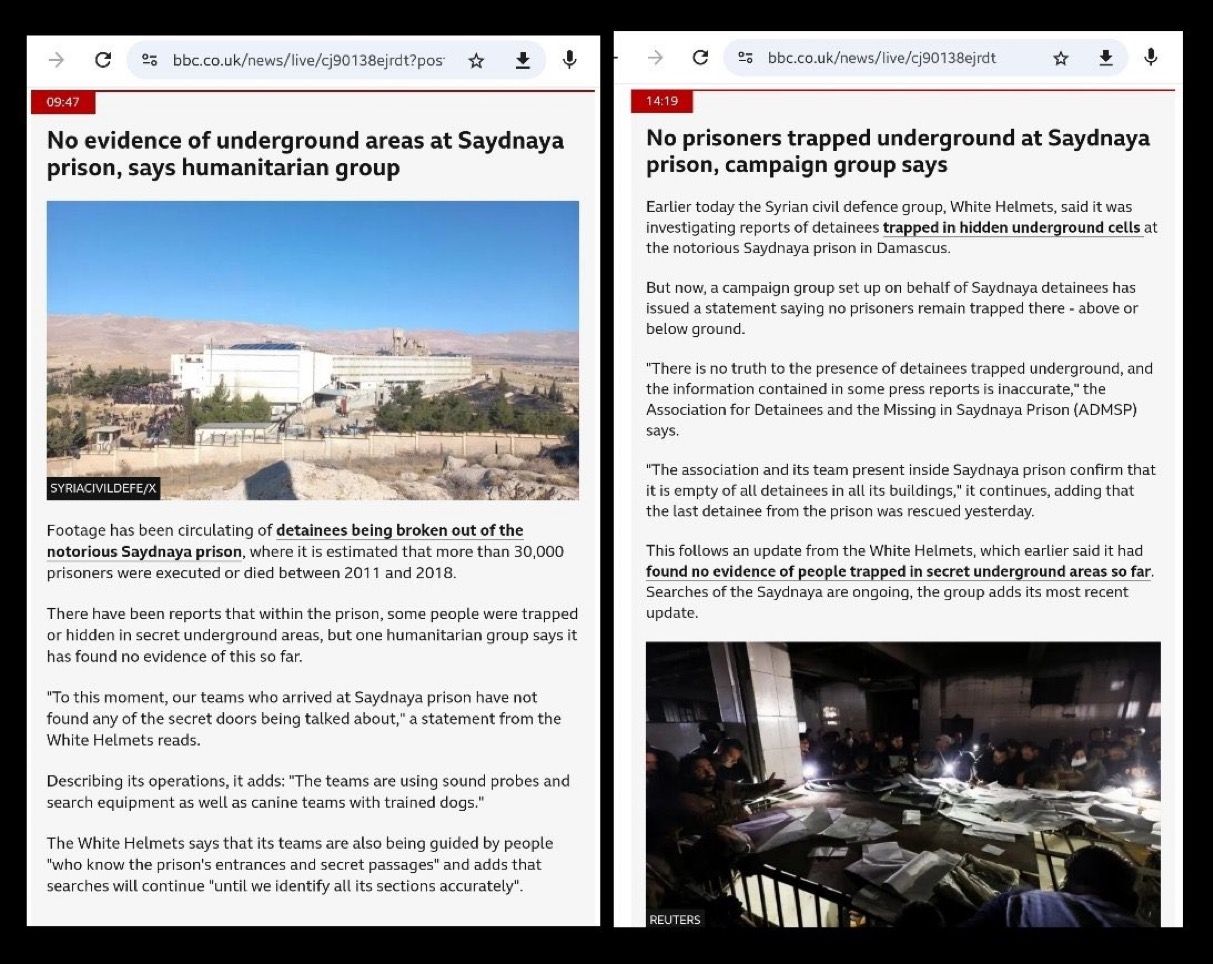The height and width of the screenshot is (964, 1213).
Task: Click the forward arrow in right browser
Action: pyautogui.click(x=655, y=58)
